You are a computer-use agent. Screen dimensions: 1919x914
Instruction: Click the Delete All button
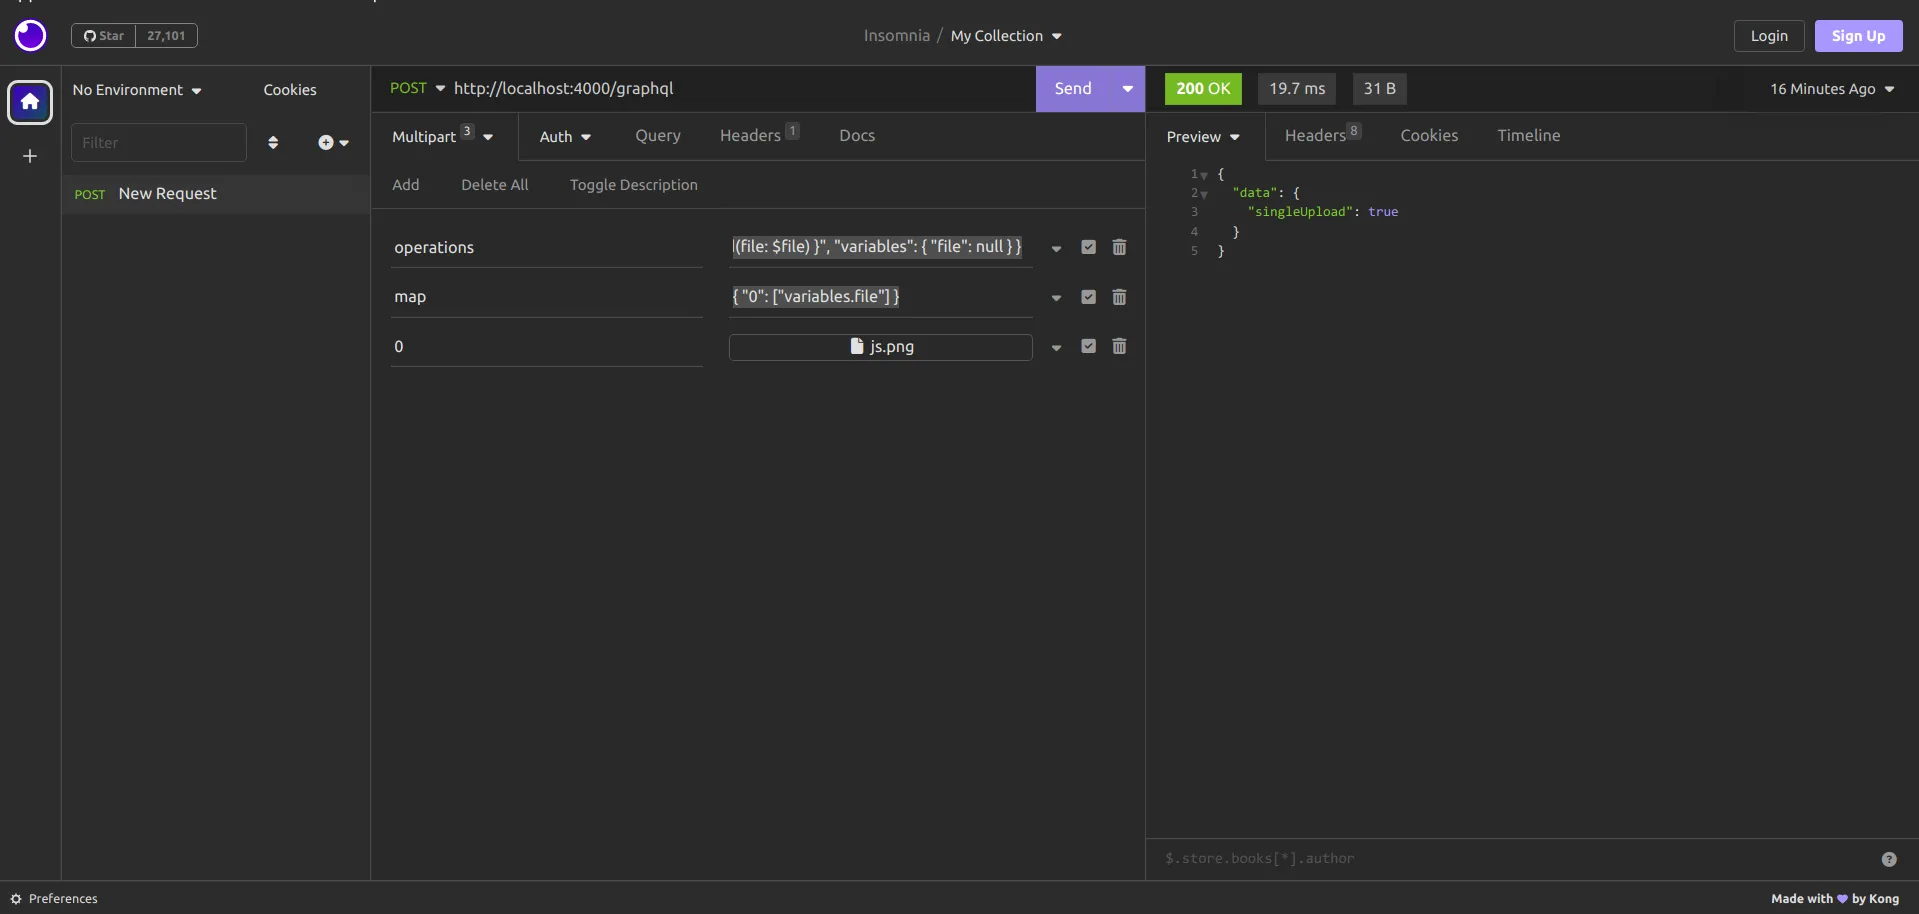coord(494,185)
